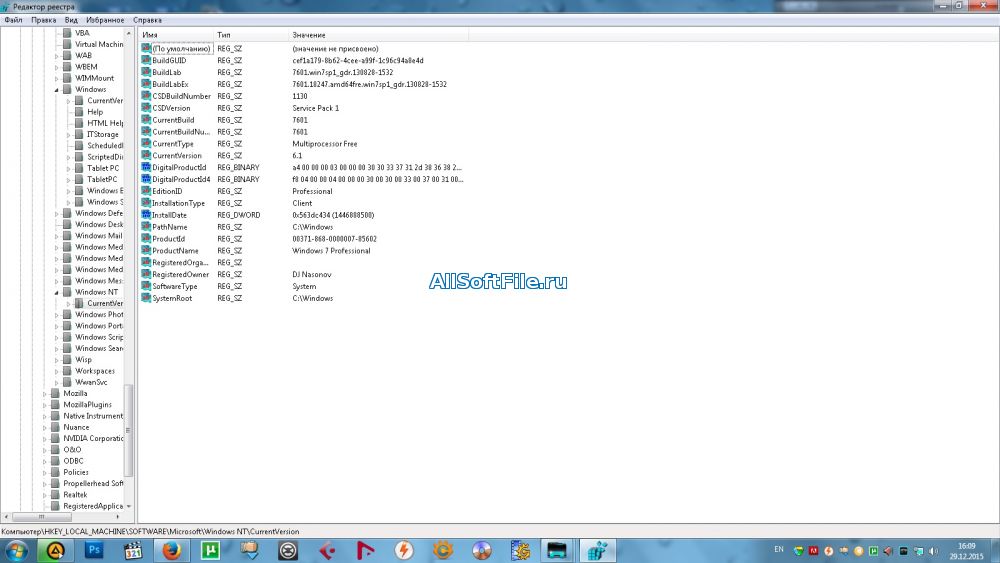Collapse the Windows key in tree
The image size is (1000, 563).
point(57,90)
